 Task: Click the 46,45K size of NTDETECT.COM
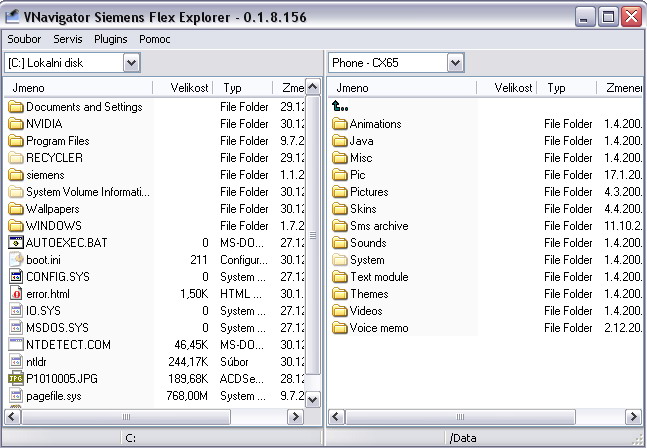click(191, 345)
